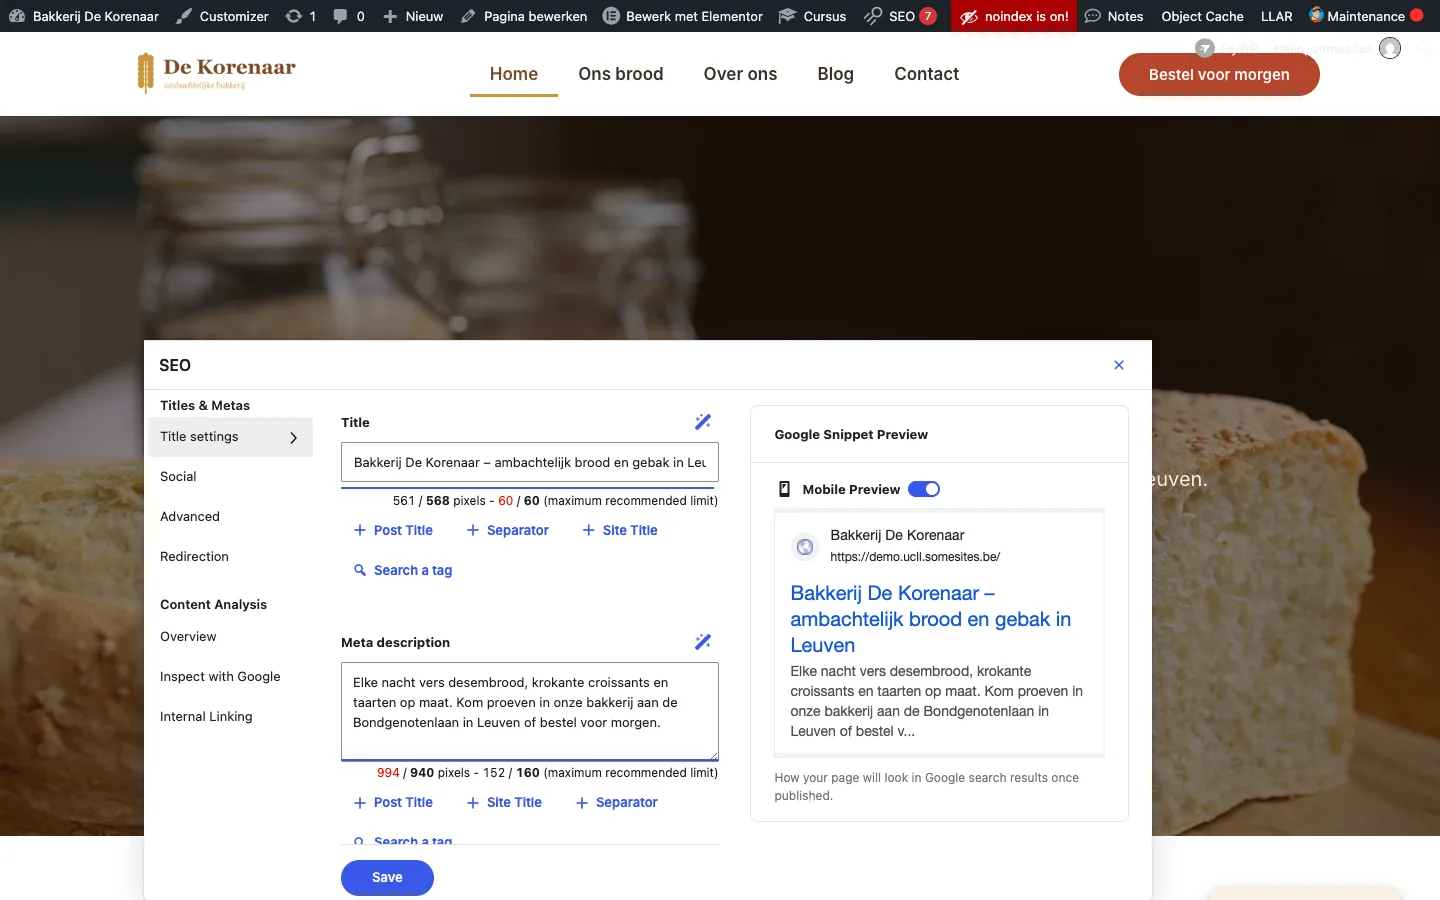Screen dimensions: 1440x900
Task: Open Object Cache admin bar item
Action: tap(1202, 16)
